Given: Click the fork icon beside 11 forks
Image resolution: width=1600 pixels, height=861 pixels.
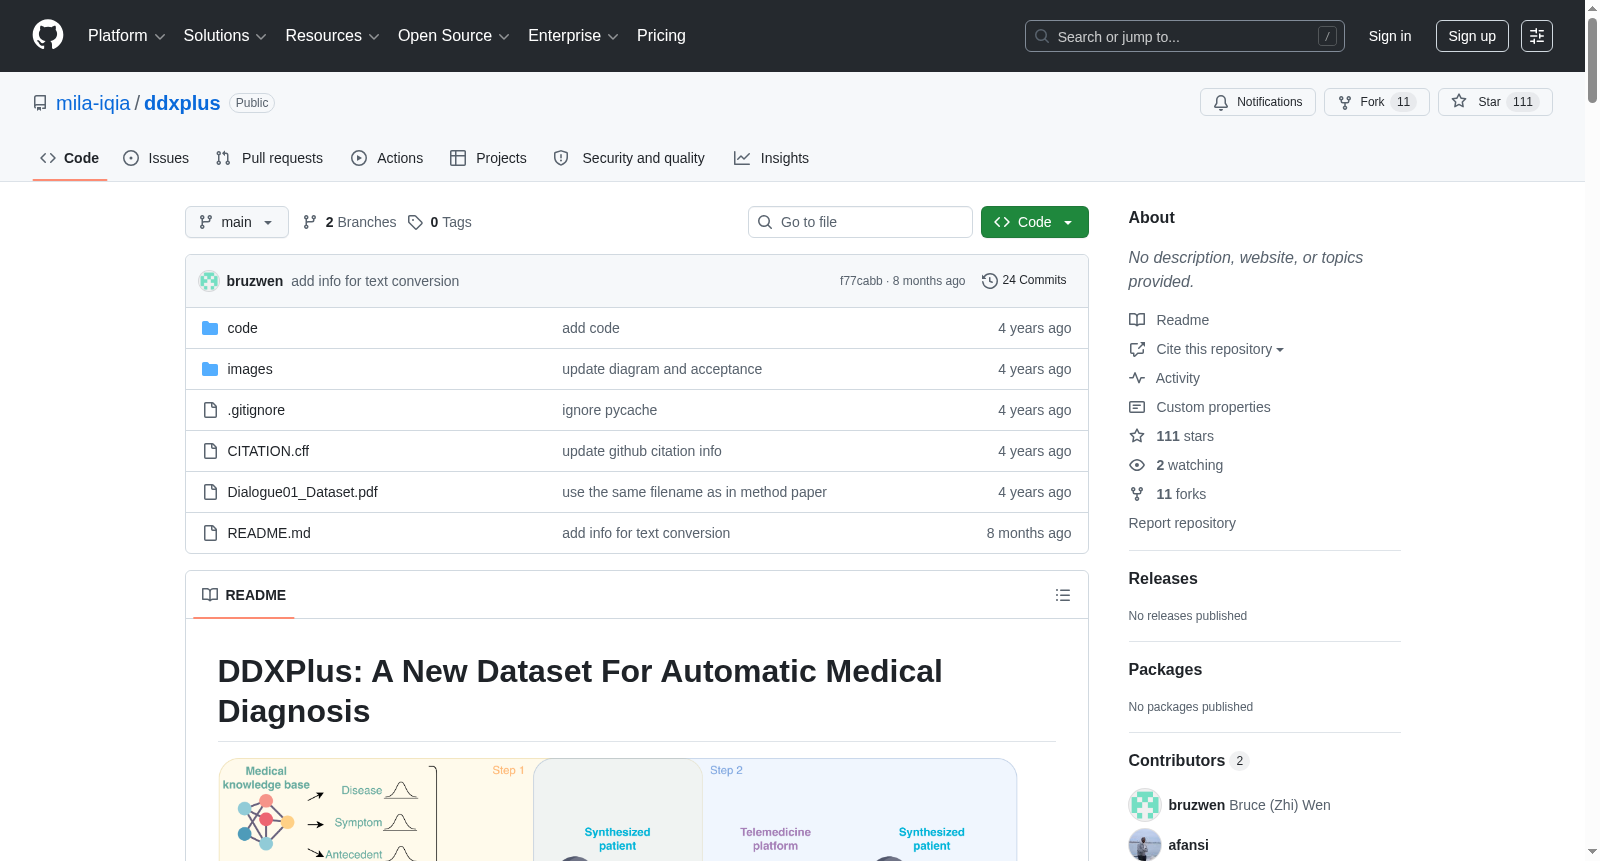Looking at the screenshot, I should point(1137,494).
